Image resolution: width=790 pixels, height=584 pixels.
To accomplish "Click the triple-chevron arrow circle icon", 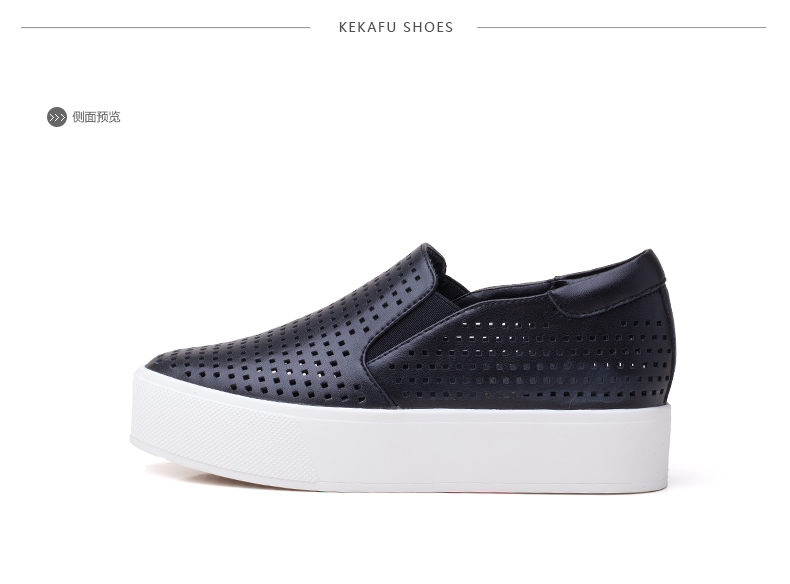I will [57, 117].
